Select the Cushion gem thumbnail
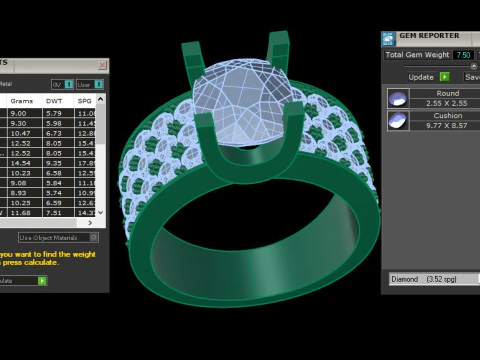Image resolution: width=480 pixels, height=360 pixels. click(x=398, y=120)
